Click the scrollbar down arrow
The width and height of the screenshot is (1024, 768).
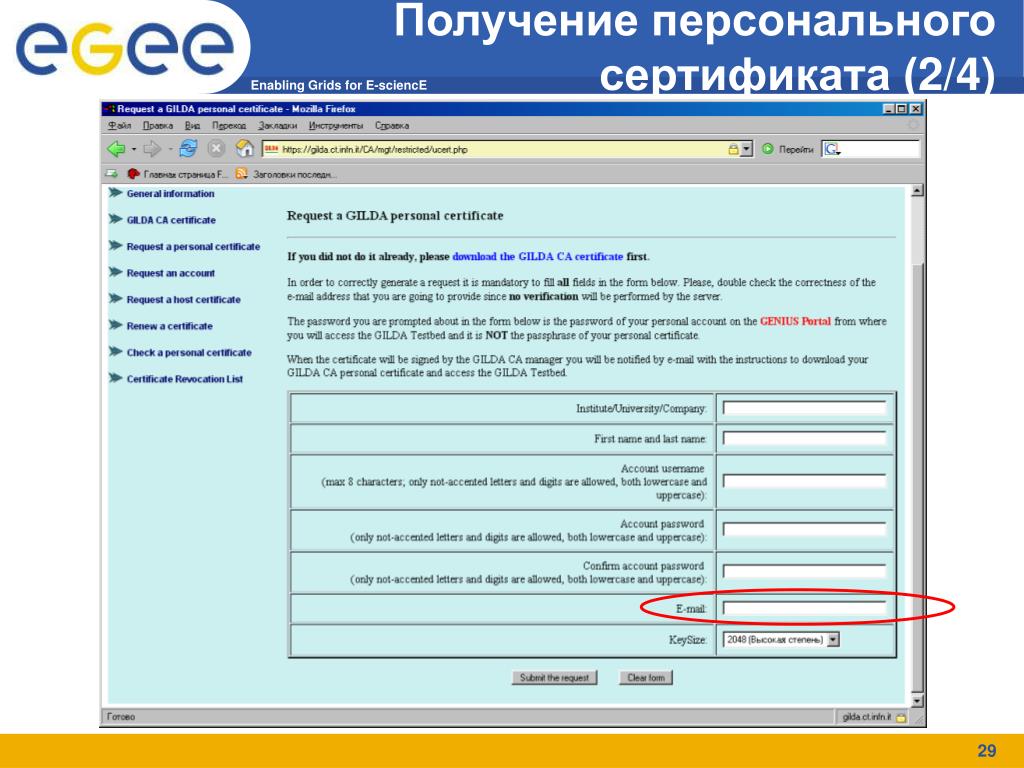(917, 701)
